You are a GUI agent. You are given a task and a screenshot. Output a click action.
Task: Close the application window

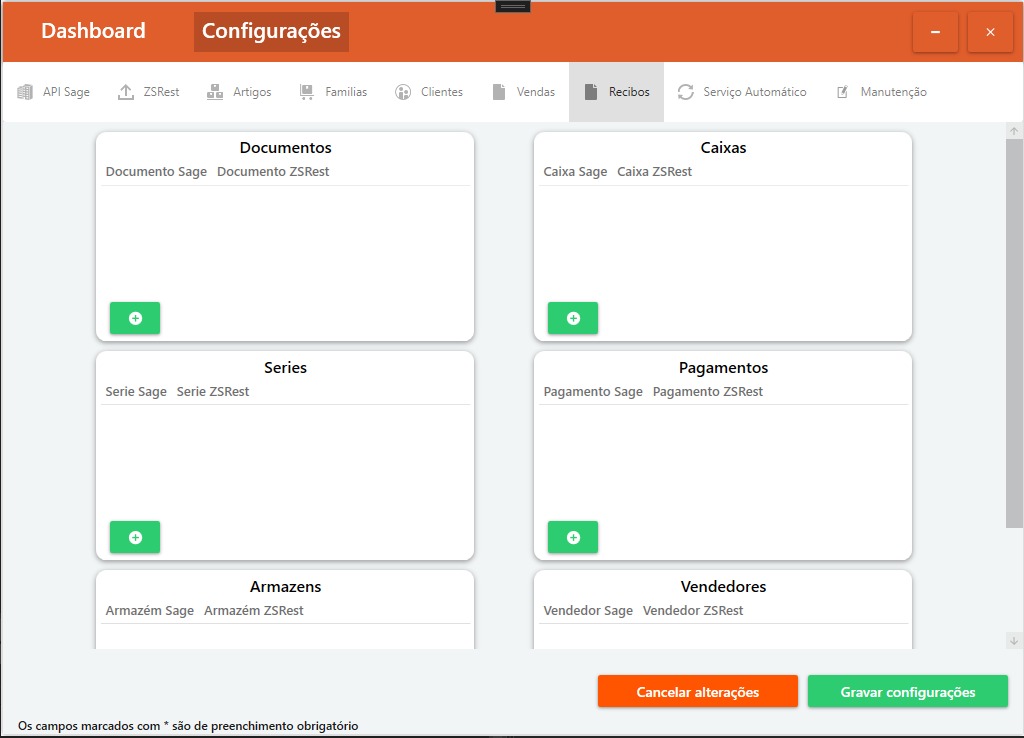(990, 32)
